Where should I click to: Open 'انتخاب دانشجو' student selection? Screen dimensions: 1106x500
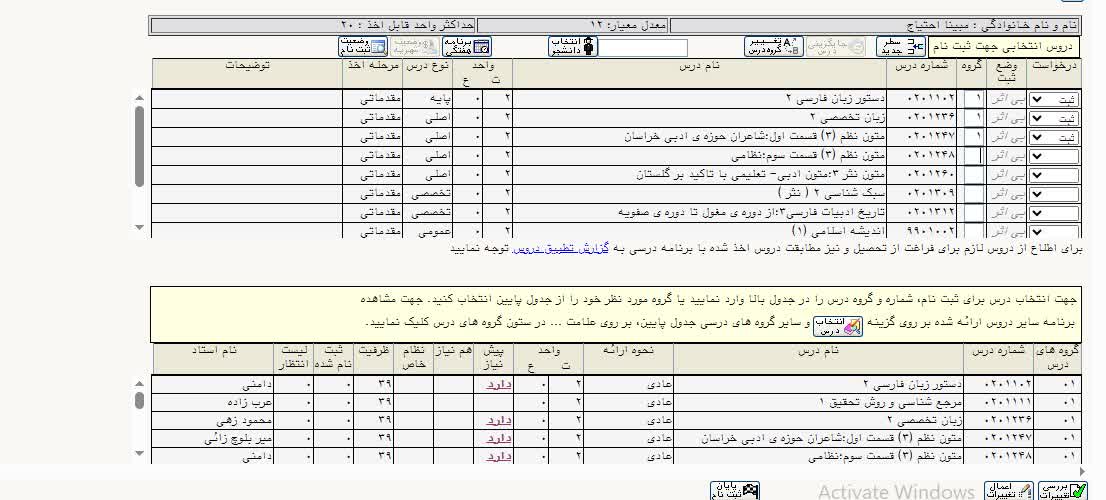pyautogui.click(x=573, y=47)
